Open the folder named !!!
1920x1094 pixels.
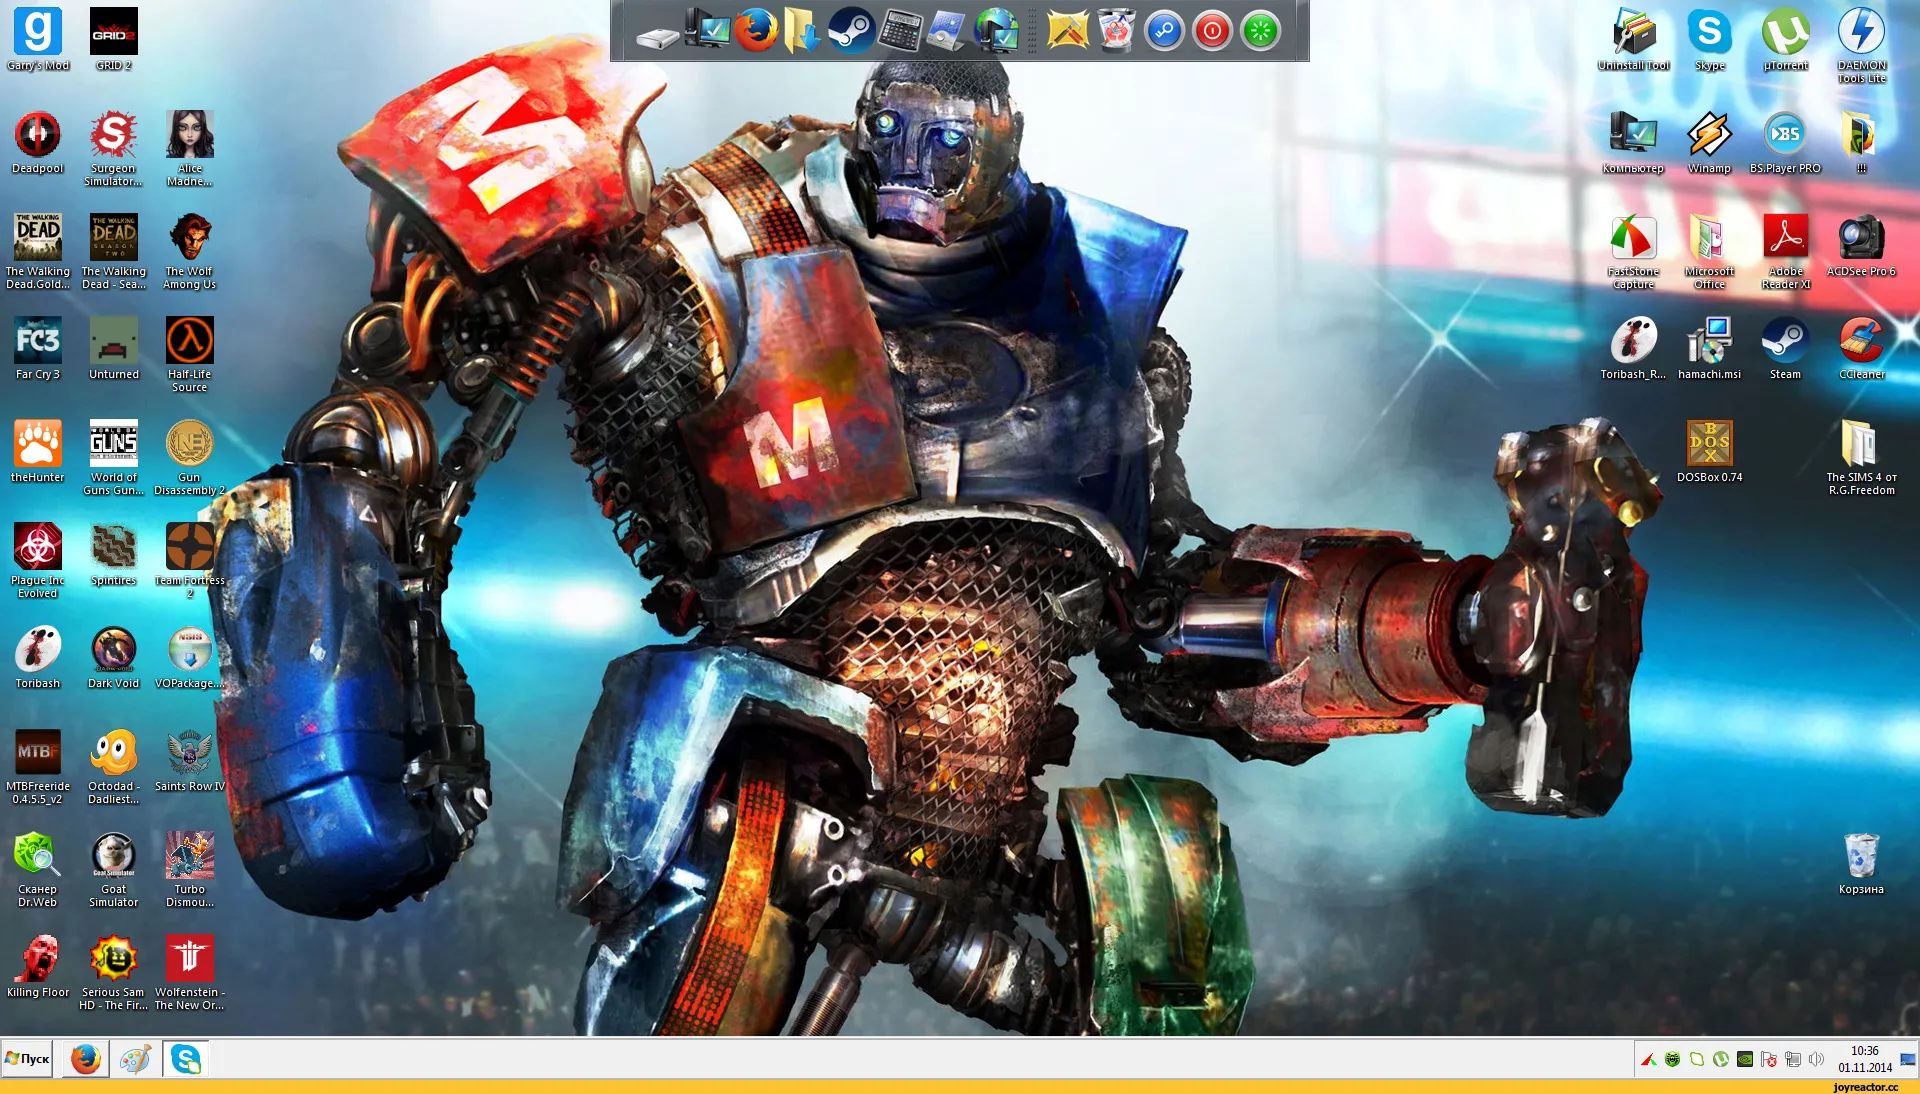click(1862, 142)
